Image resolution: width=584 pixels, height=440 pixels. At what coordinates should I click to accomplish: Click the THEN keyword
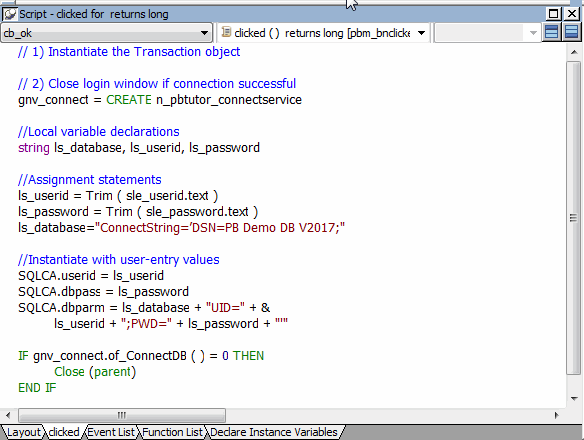tap(248, 356)
